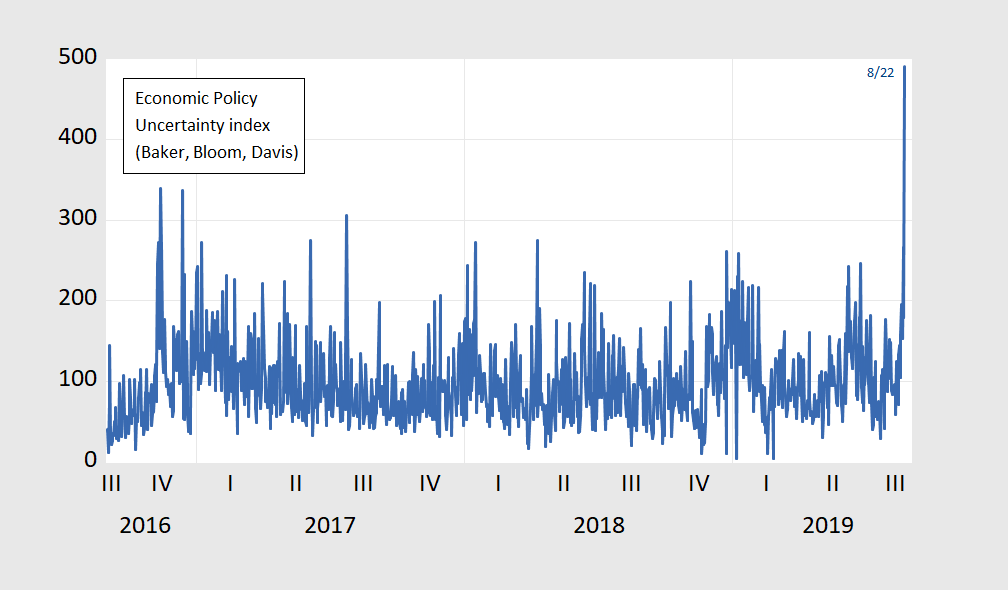Image resolution: width=1008 pixels, height=590 pixels.
Task: Click the 2019 third-quarter 'III' axis label
Action: [x=896, y=483]
